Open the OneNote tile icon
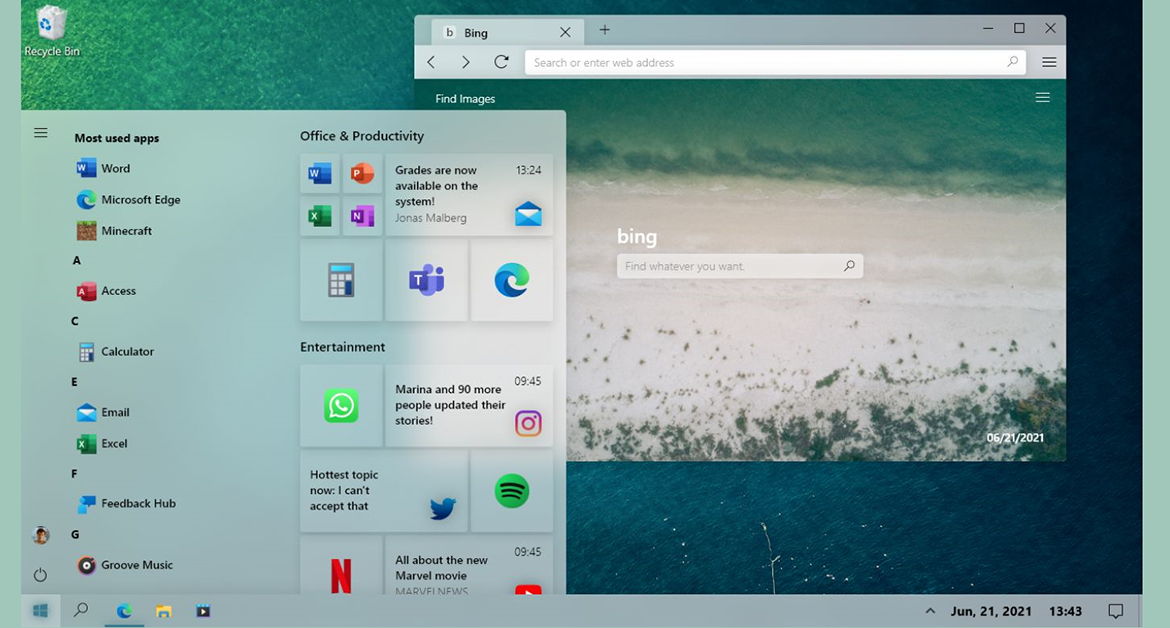Screen dimensions: 1170x628 [362, 215]
